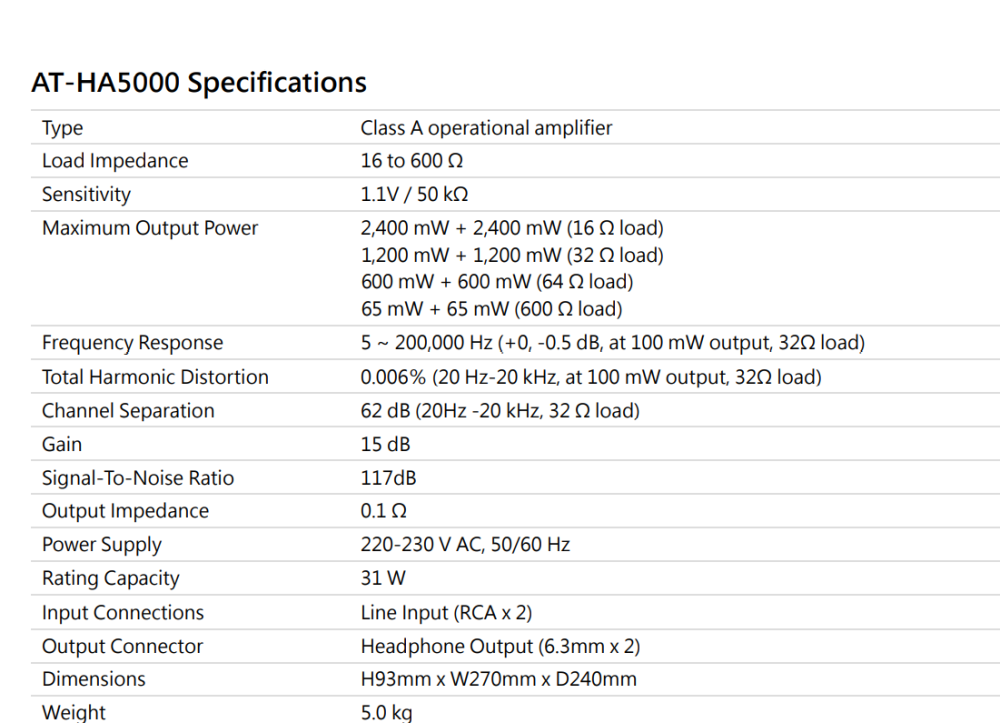Click the 16 to 600 Ω value
Image resolution: width=1000 pixels, height=723 pixels.
[x=411, y=161]
